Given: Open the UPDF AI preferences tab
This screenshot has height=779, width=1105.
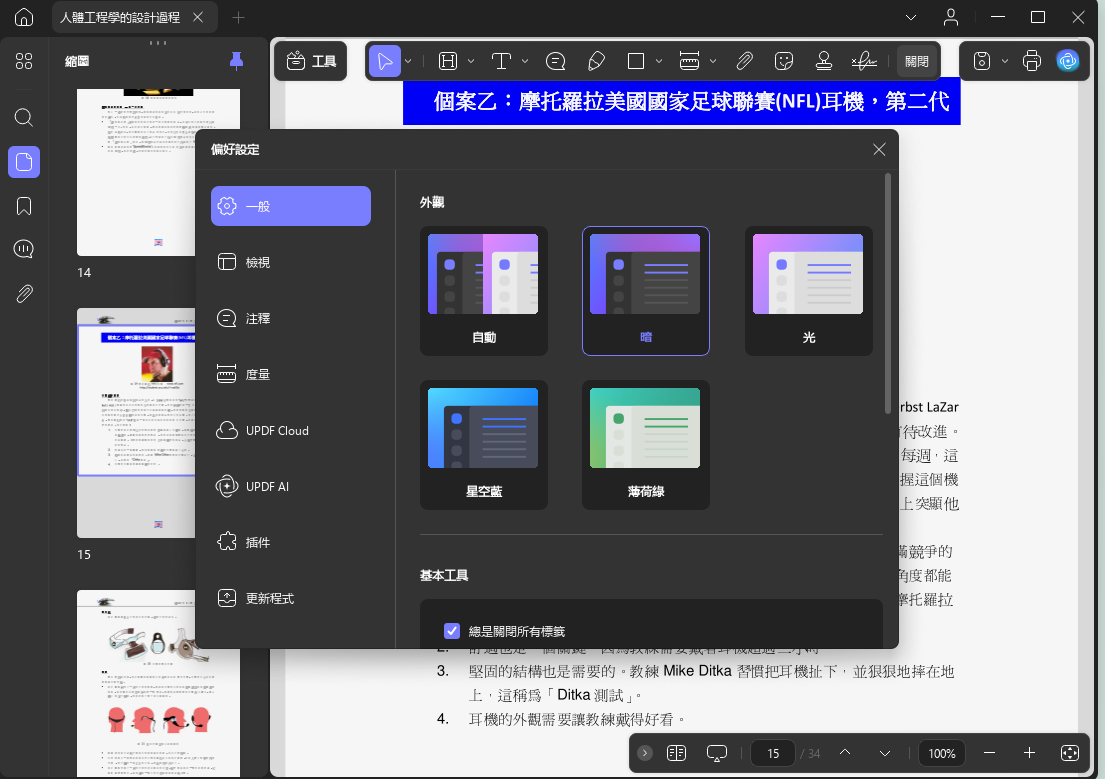Looking at the screenshot, I should [x=291, y=486].
